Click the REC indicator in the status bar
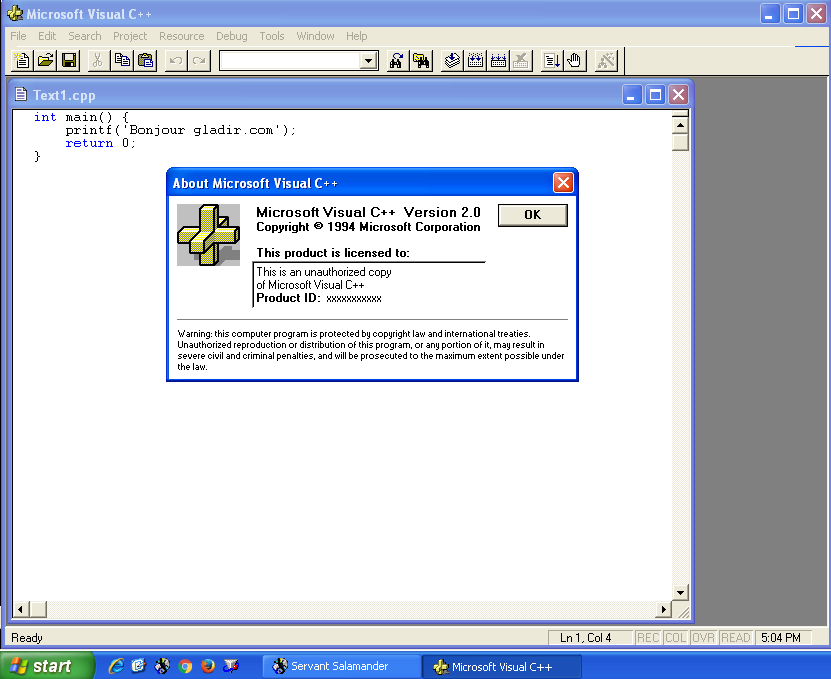Viewport: 831px width, 679px height. coord(648,638)
